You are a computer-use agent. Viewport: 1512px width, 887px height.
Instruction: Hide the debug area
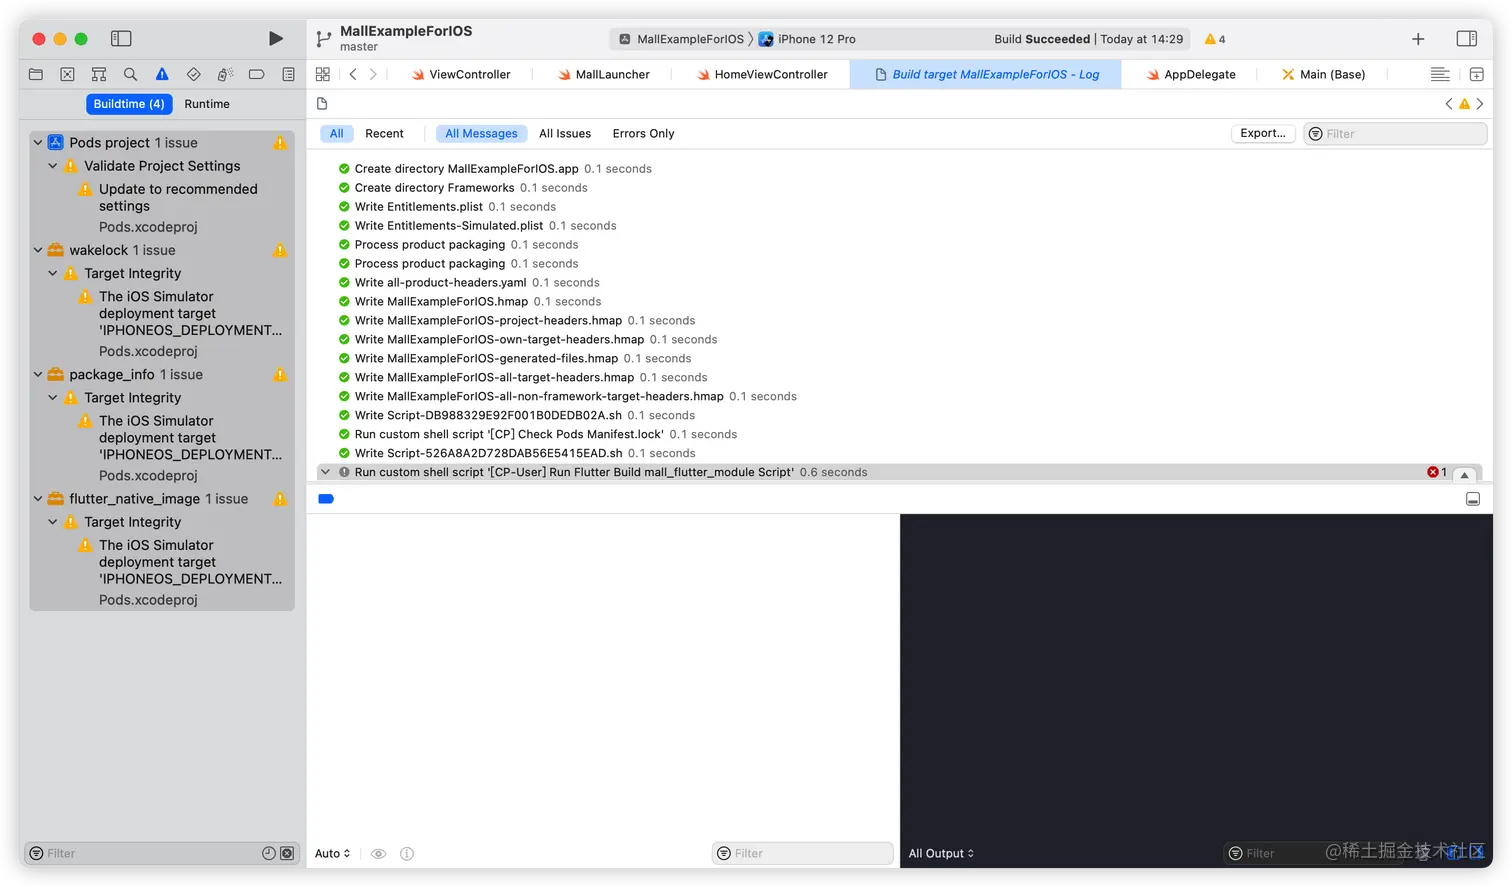[x=1473, y=499]
